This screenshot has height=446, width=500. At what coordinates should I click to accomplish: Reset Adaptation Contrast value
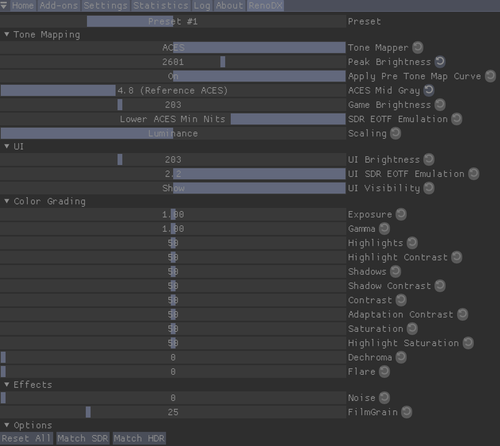(x=462, y=314)
